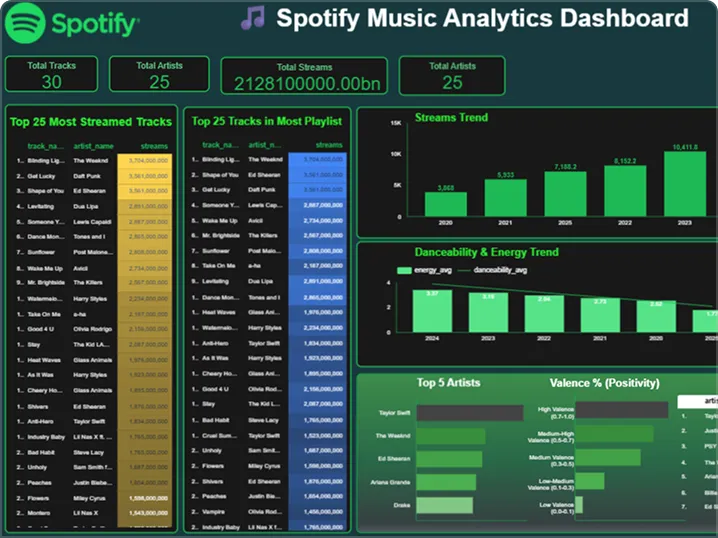The width and height of the screenshot is (718, 538).
Task: Click the danceability_avg legend entry
Action: point(493,270)
